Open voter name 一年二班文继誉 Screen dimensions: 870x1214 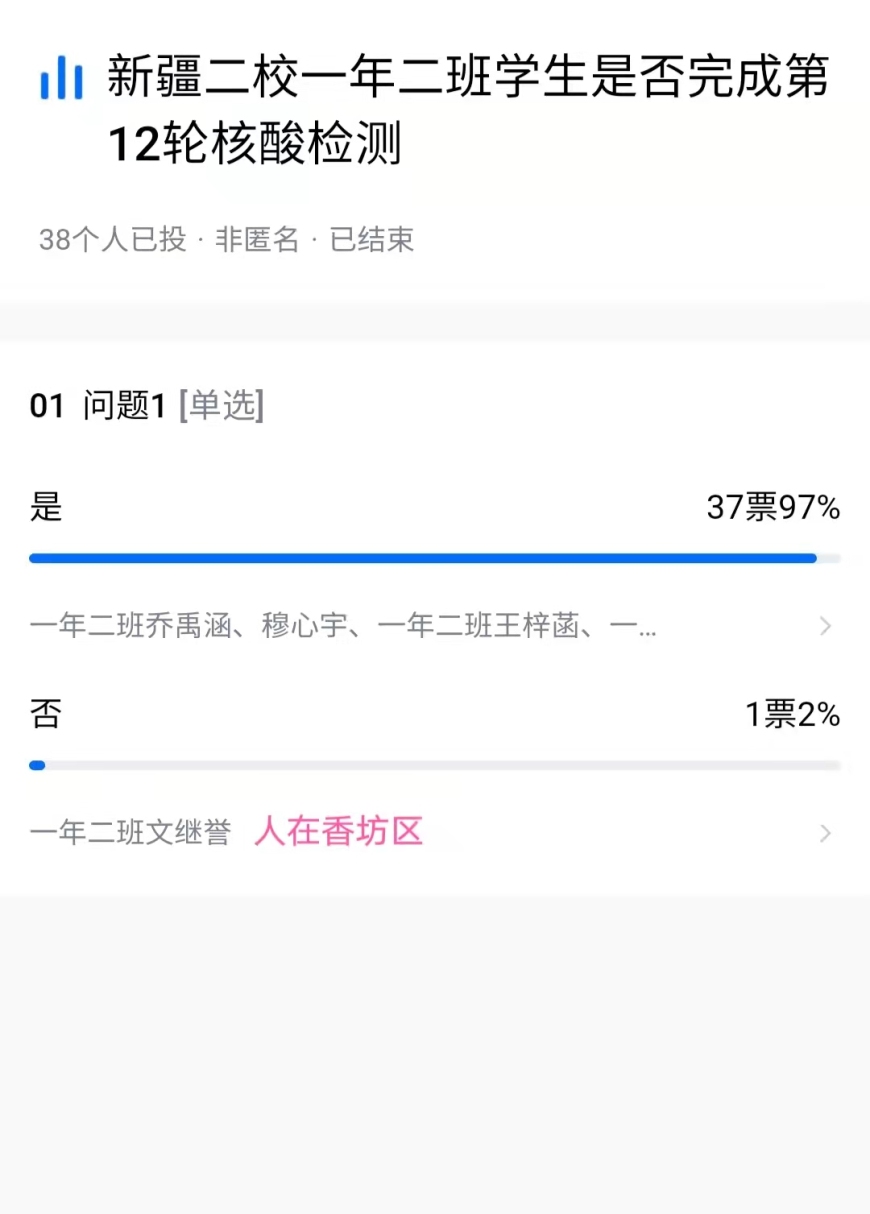click(x=131, y=833)
